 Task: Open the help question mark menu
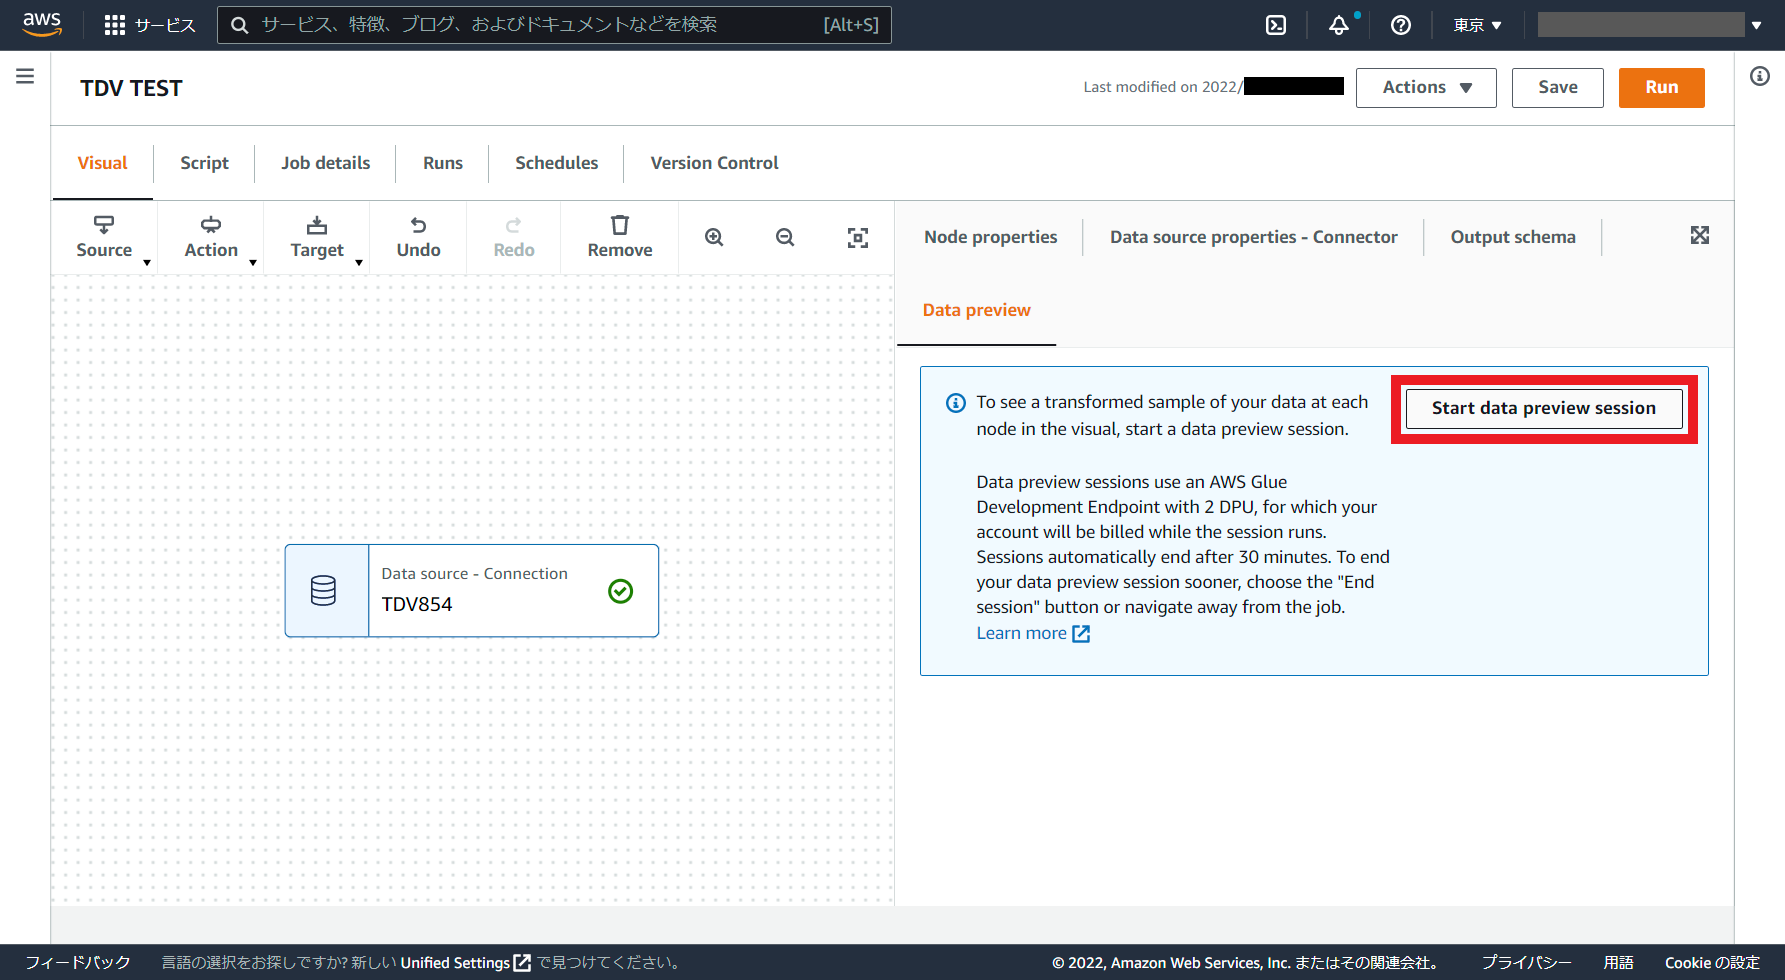(1401, 25)
